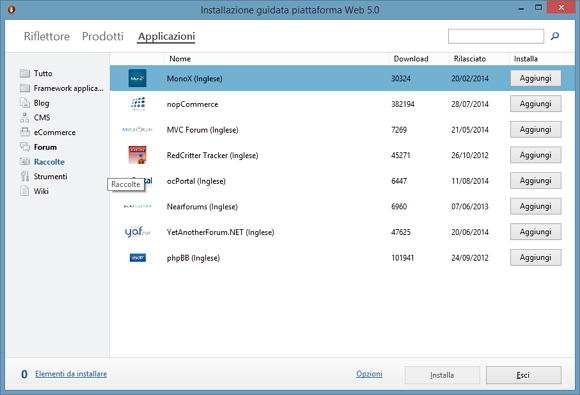The image size is (580, 395).
Task: Click the Nearforums application logo
Action: coord(137,206)
